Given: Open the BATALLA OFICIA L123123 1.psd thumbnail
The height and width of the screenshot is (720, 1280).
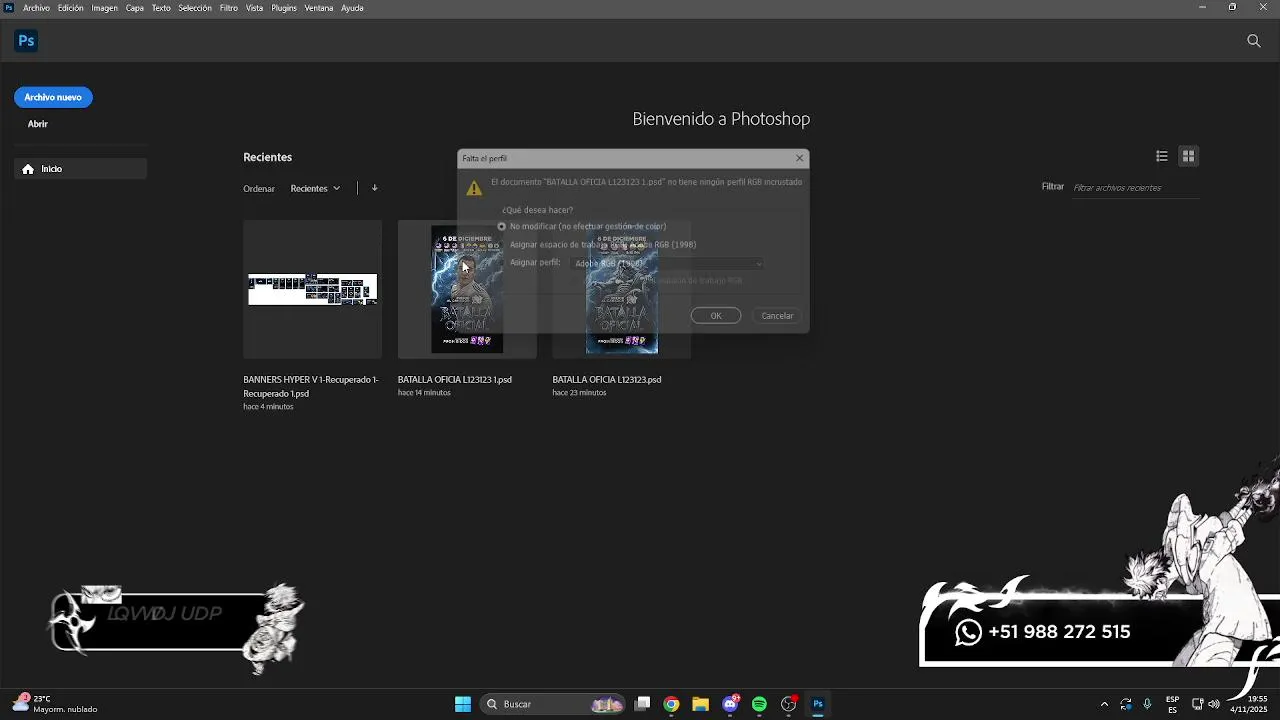Looking at the screenshot, I should click(x=467, y=289).
